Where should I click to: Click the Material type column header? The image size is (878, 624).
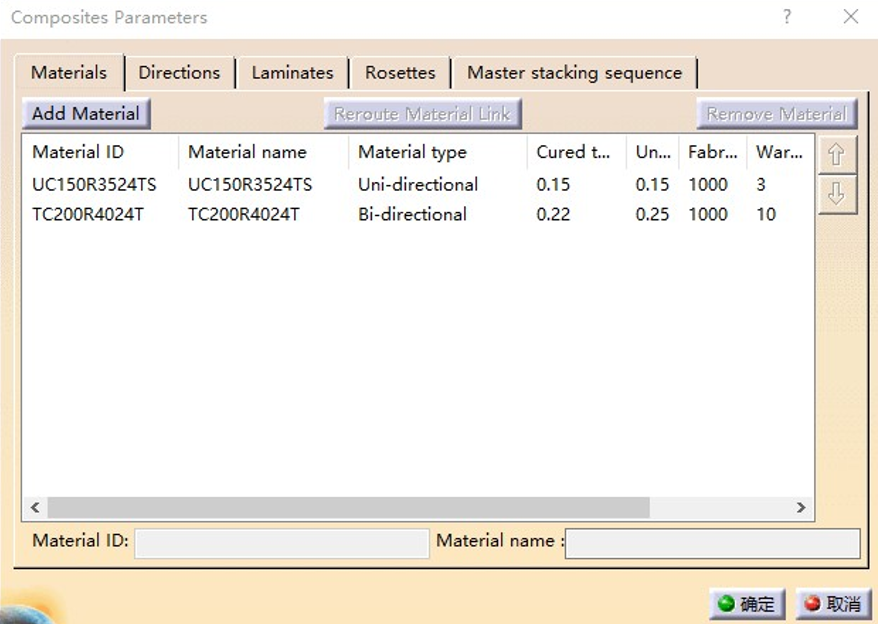click(x=438, y=152)
